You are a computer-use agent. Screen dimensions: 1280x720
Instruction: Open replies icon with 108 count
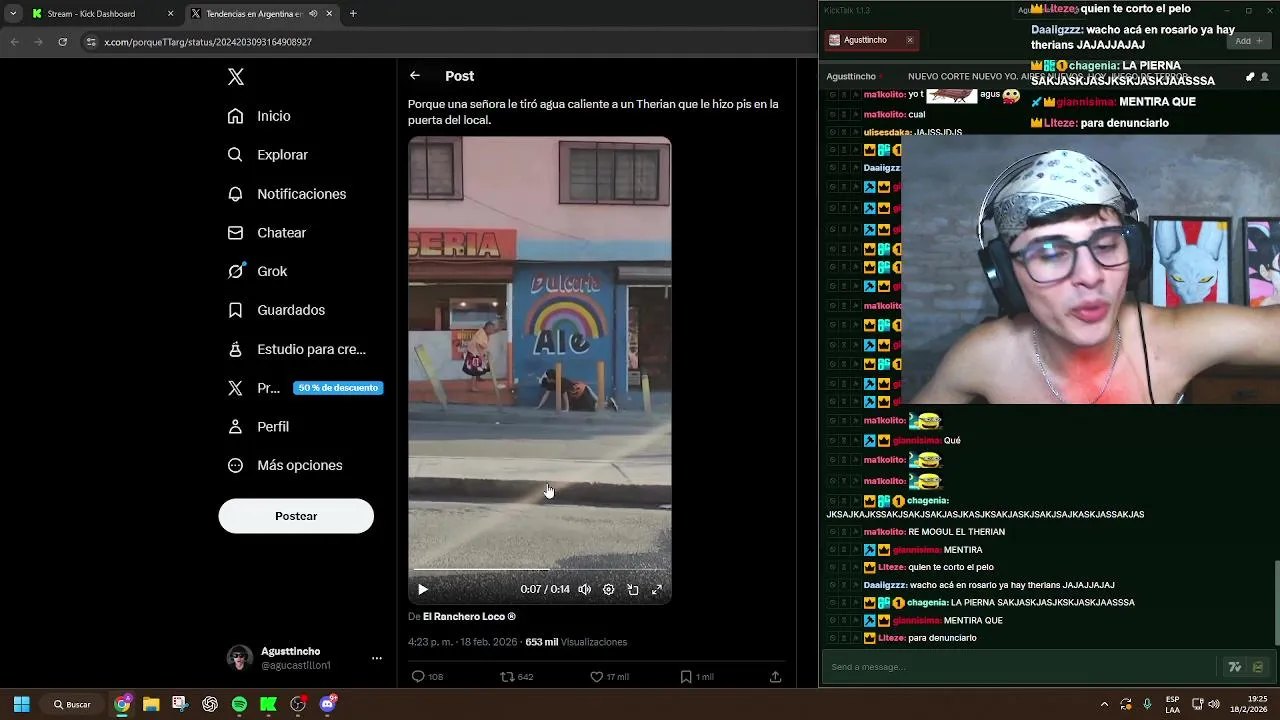[427, 677]
